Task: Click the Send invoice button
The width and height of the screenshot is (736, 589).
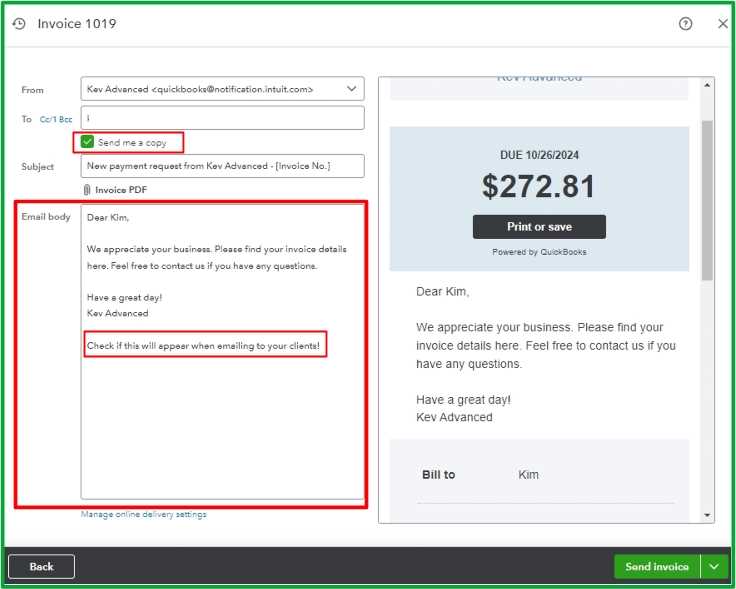Action: click(x=657, y=566)
